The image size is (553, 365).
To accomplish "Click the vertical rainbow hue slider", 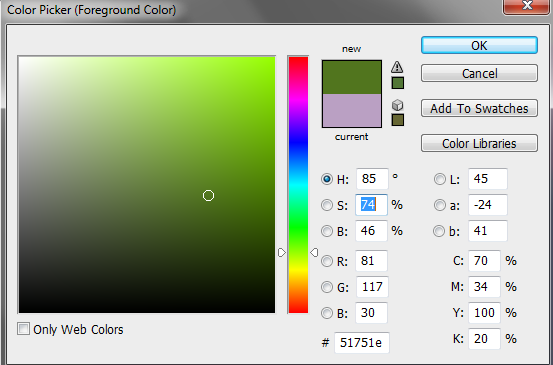I will coord(298,184).
